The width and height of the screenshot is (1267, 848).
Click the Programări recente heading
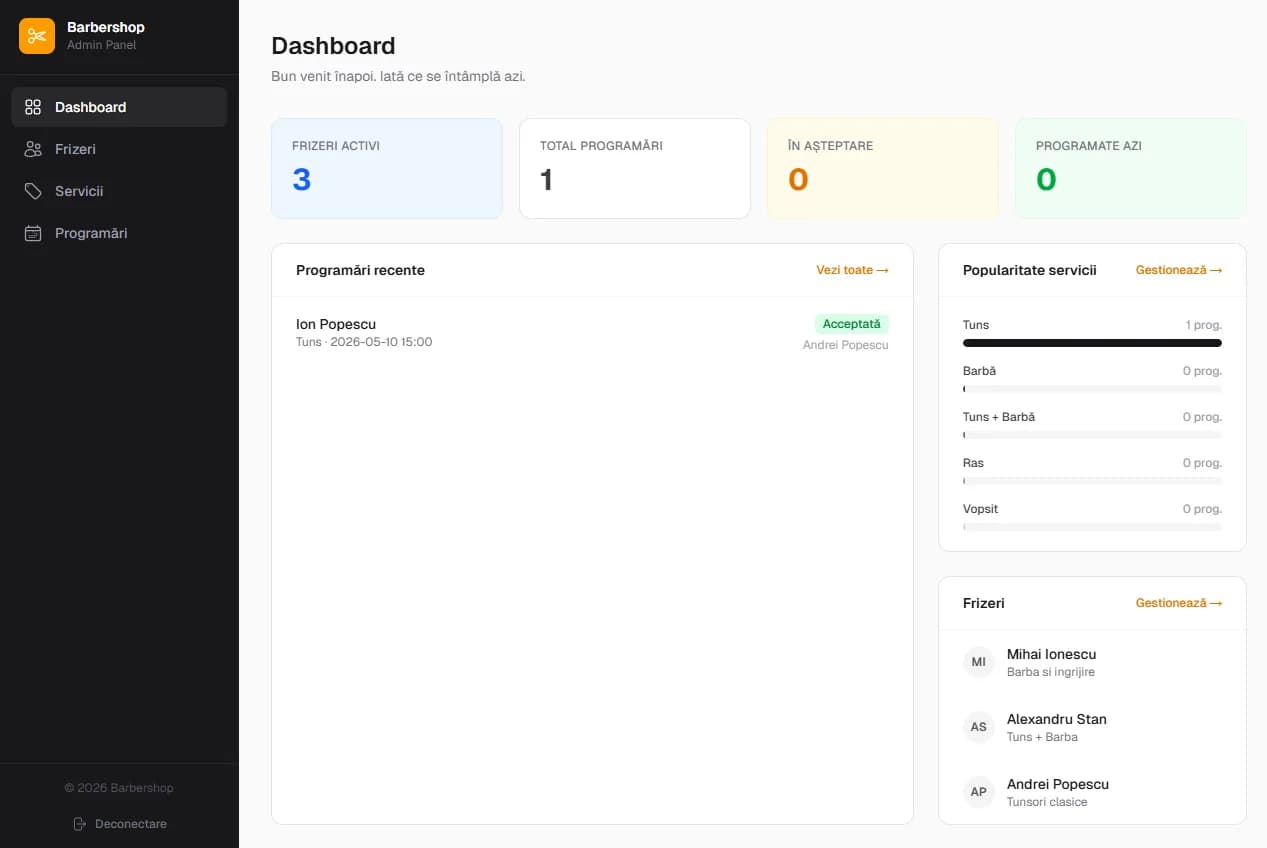click(360, 270)
